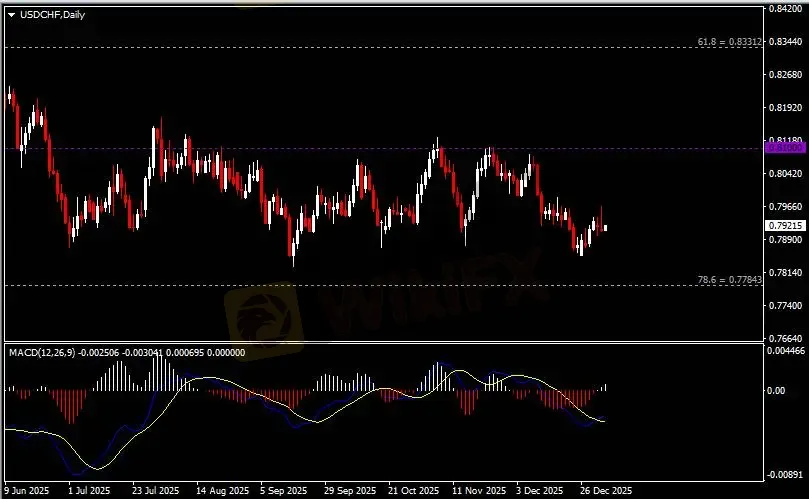Viewport: 809px width, 499px height.
Task: Select the MACD value -0.002506 in the header
Action: click(99, 352)
